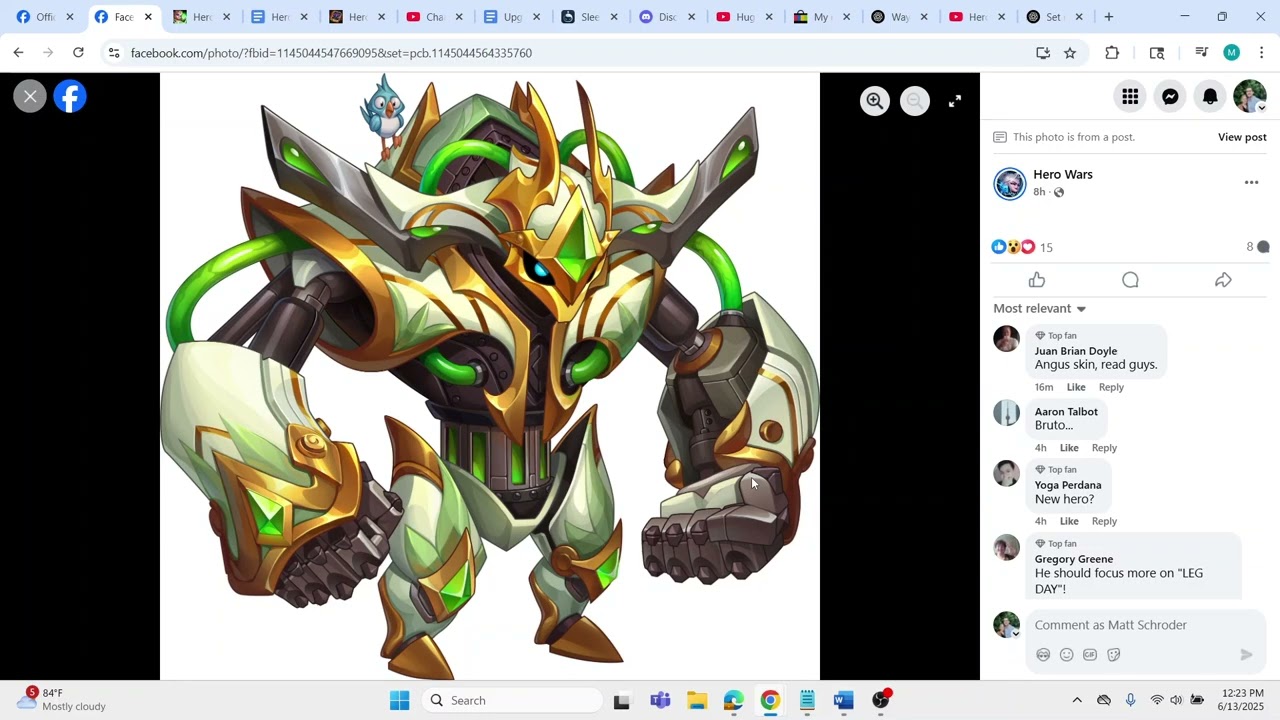
Task: Open Aaron Talbot's profile name
Action: (x=1066, y=412)
